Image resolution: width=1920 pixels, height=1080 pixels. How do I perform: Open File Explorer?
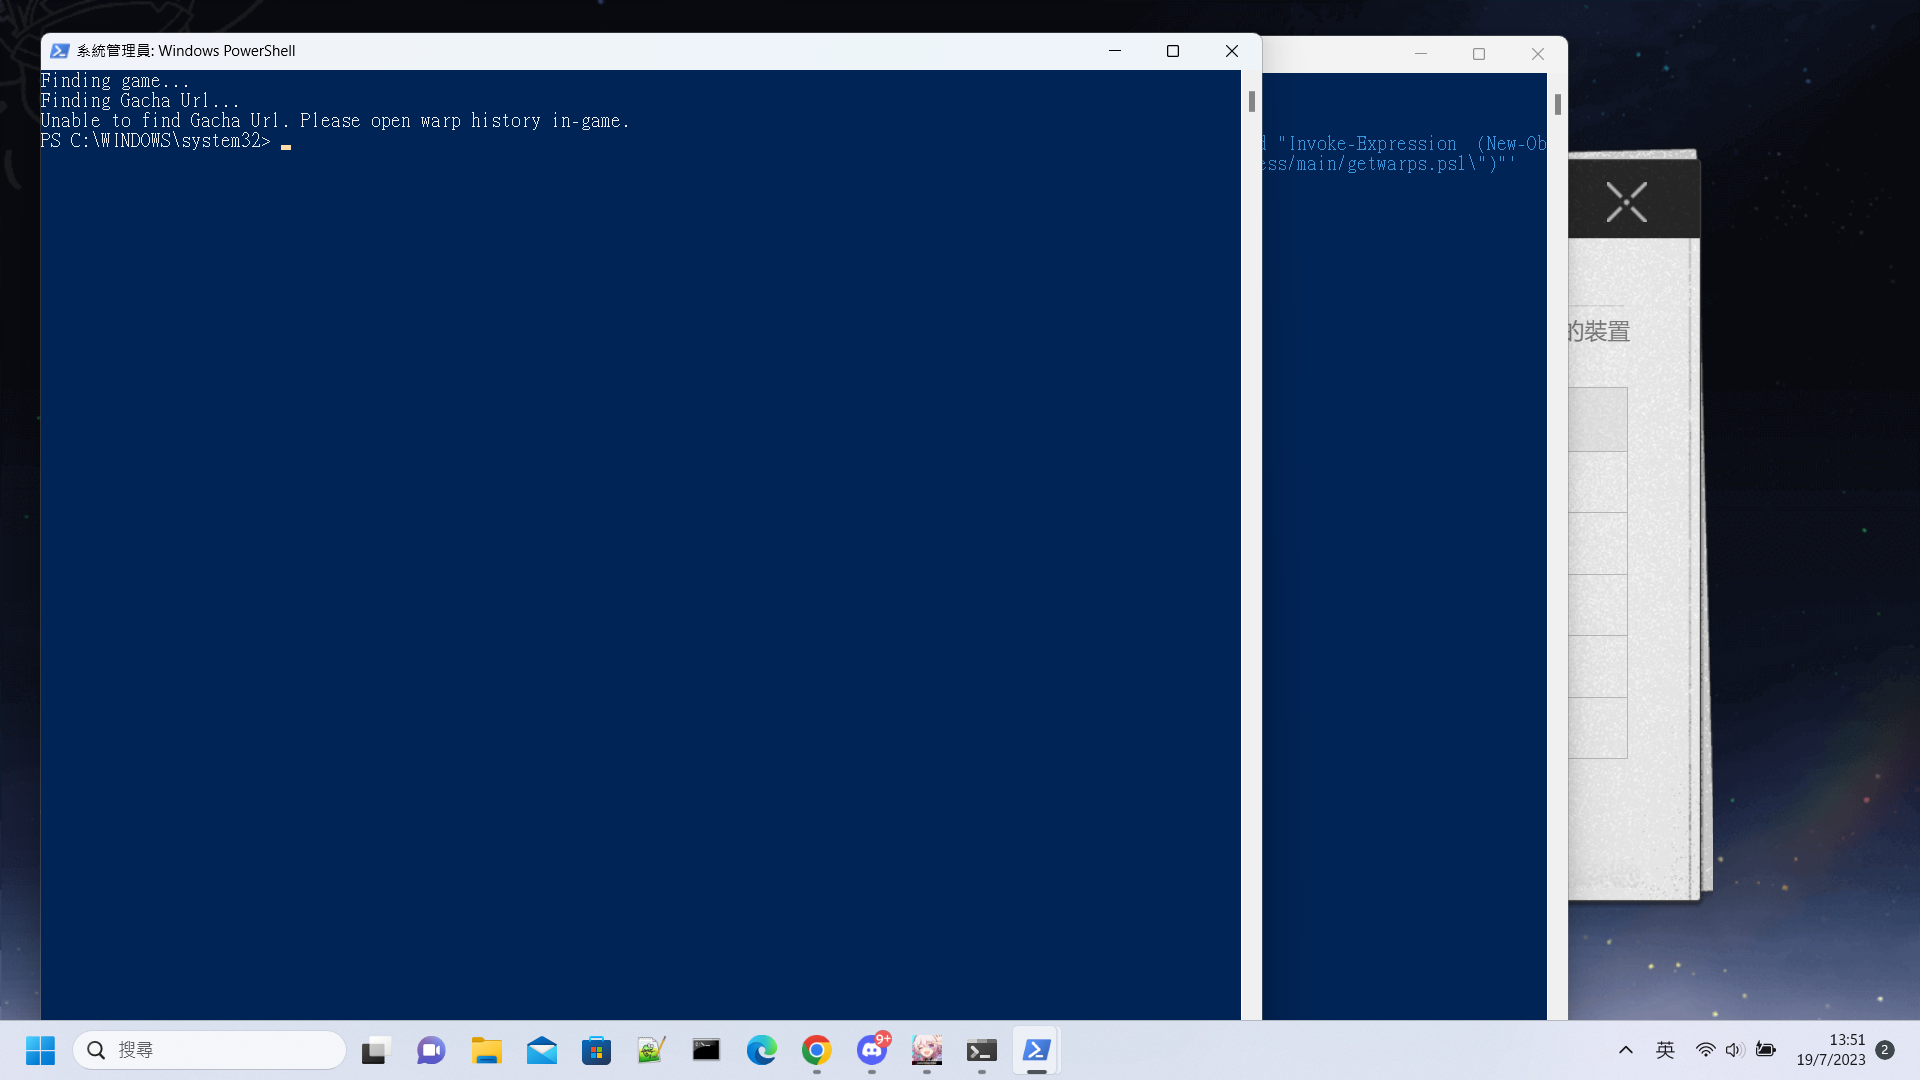tap(486, 1050)
